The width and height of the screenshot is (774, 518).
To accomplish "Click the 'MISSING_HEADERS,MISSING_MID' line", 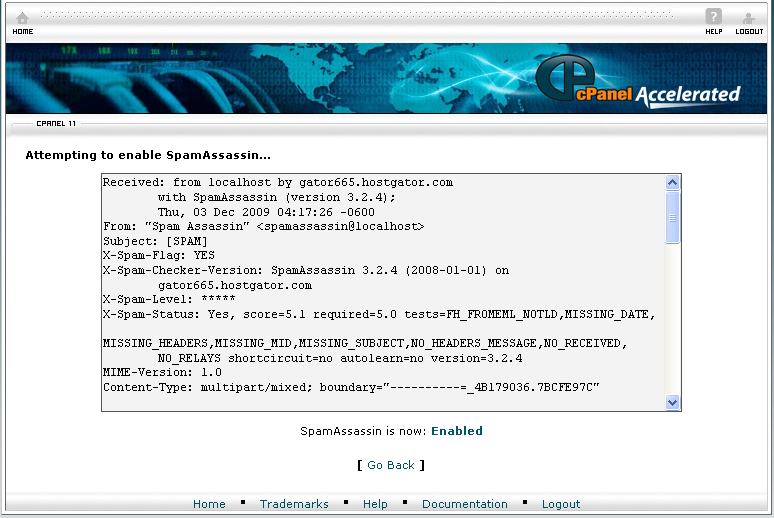I will (365, 343).
